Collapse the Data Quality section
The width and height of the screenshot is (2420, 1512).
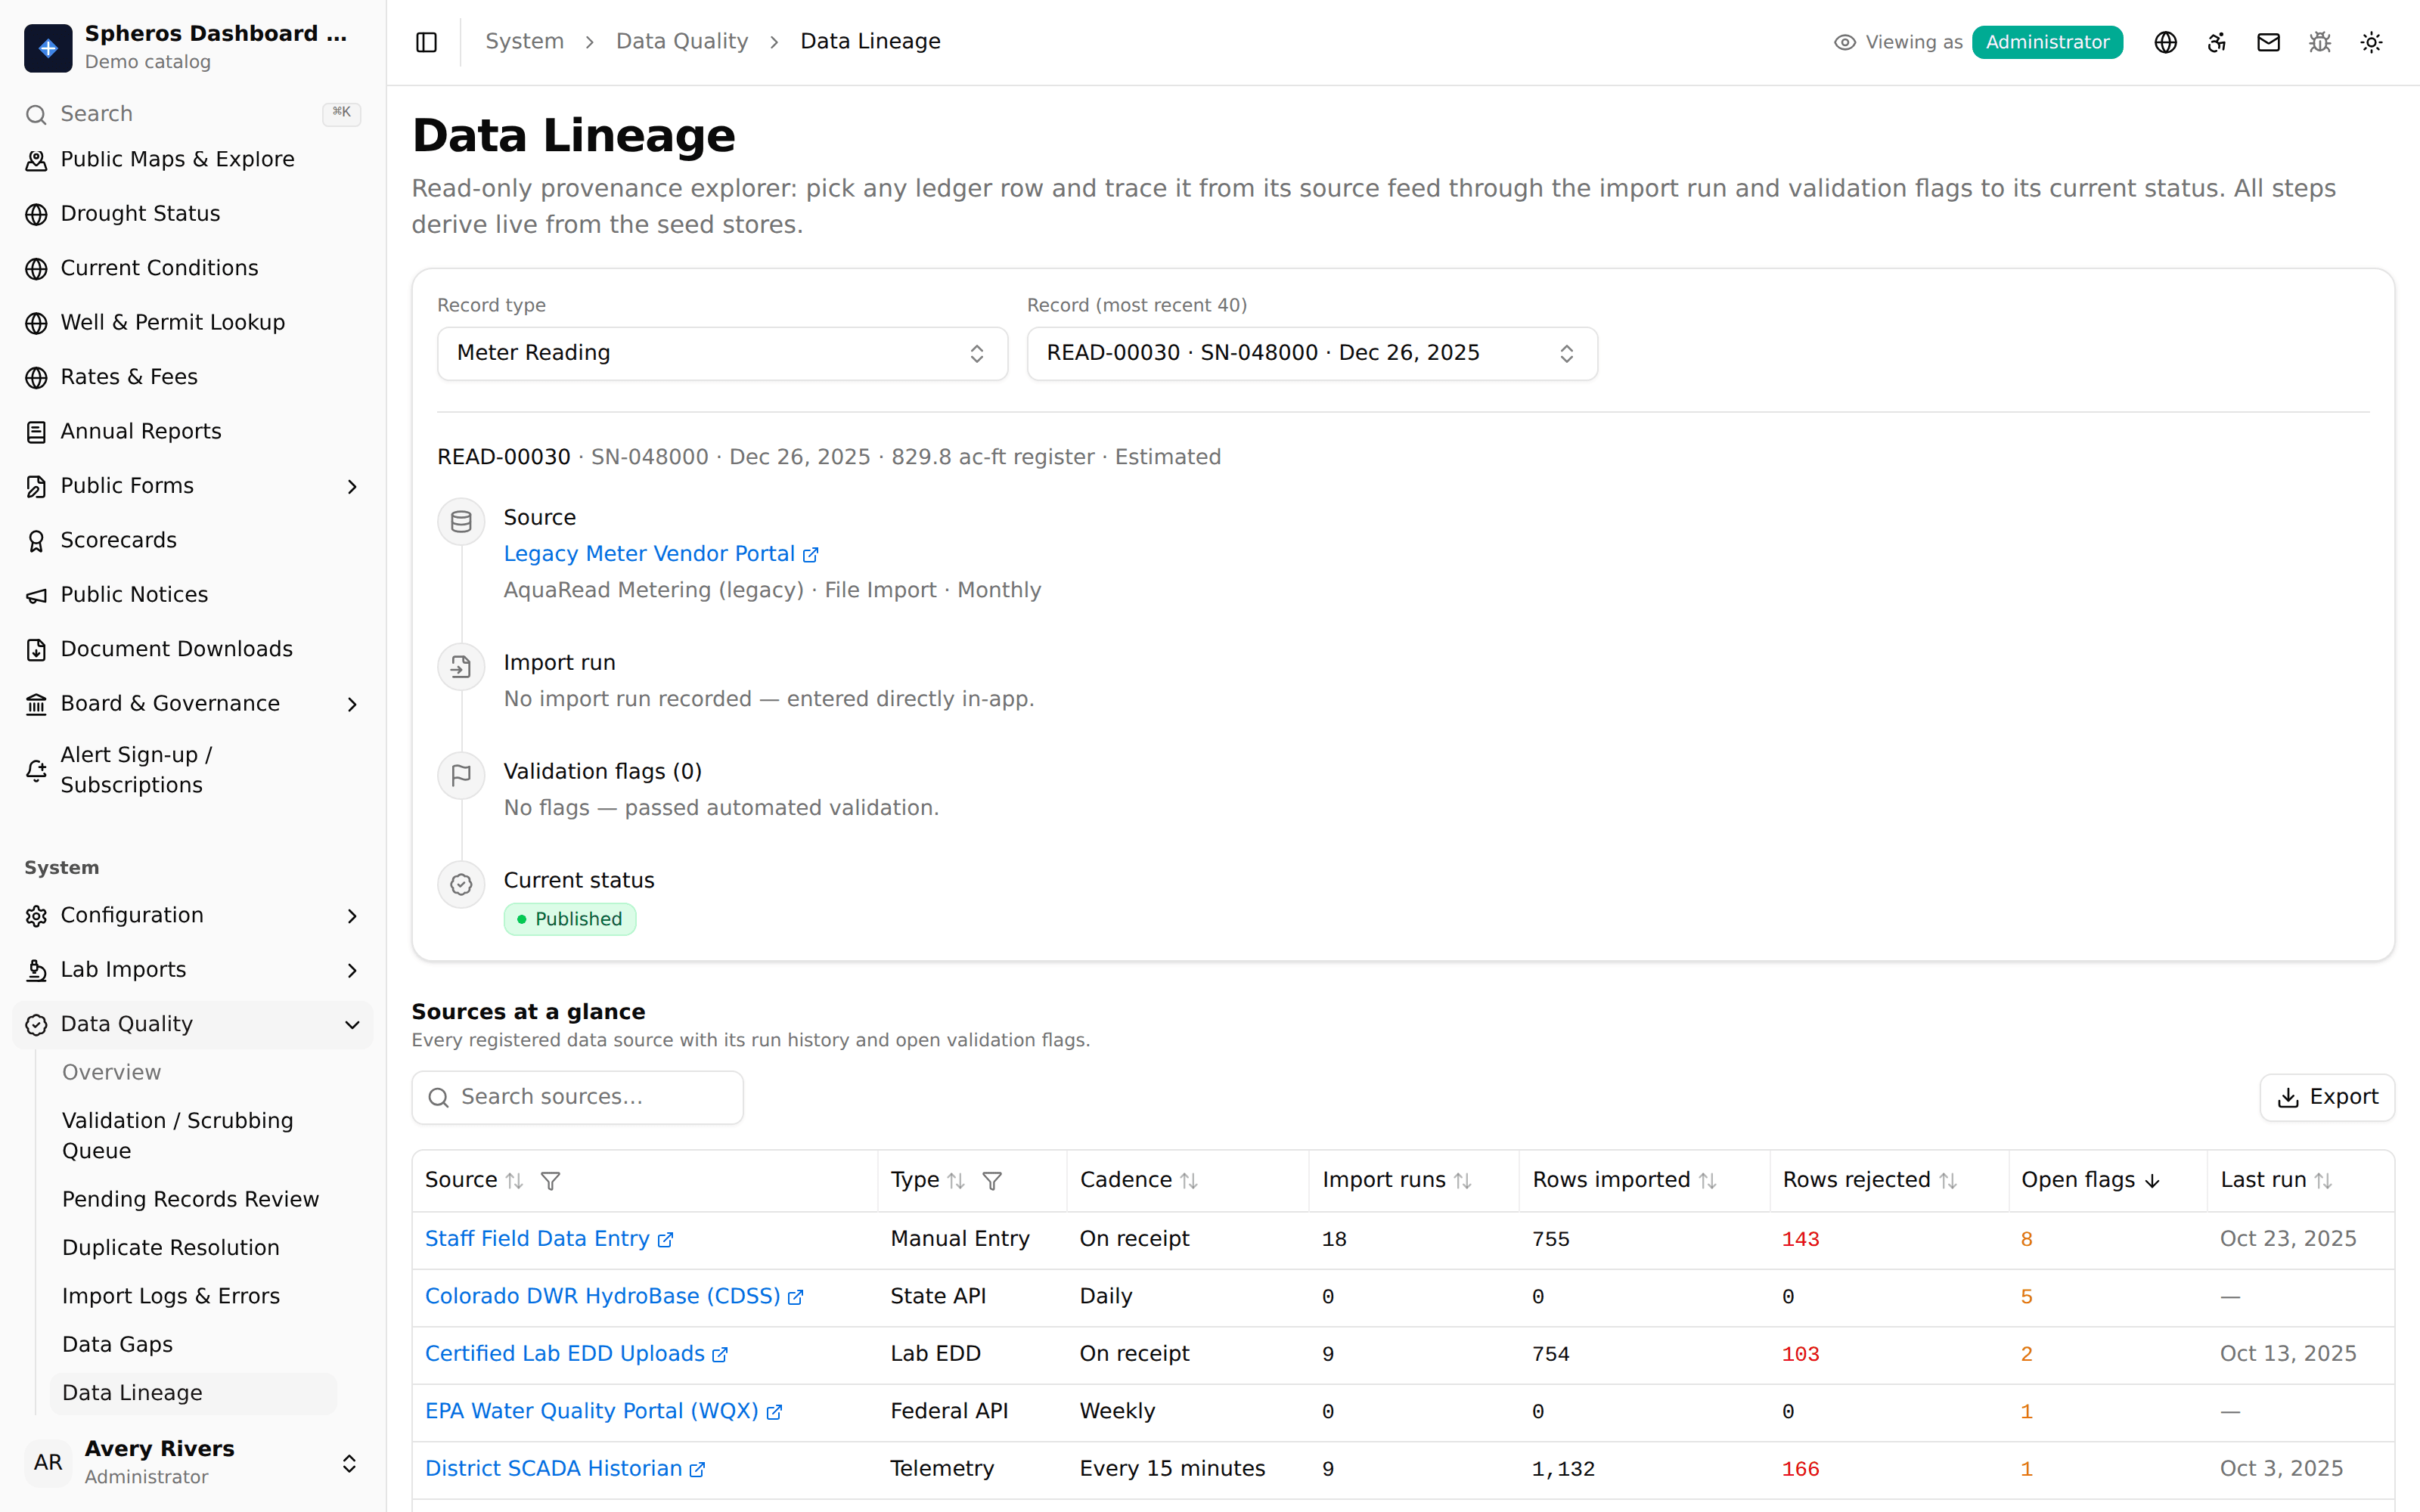(x=193, y=1025)
